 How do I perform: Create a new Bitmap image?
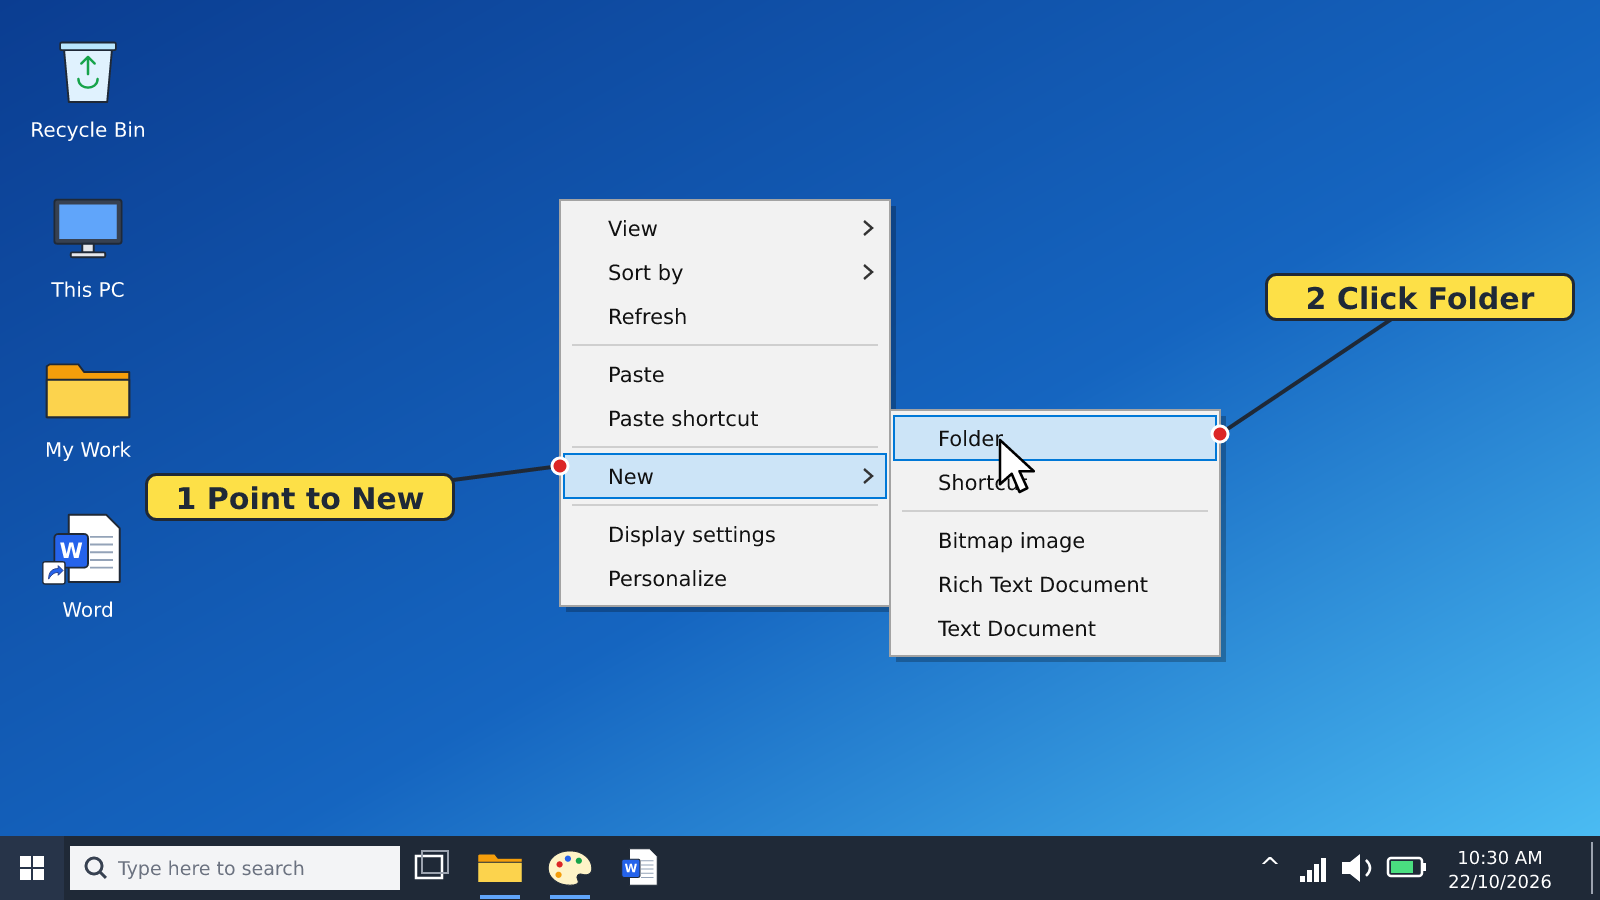1055,540
